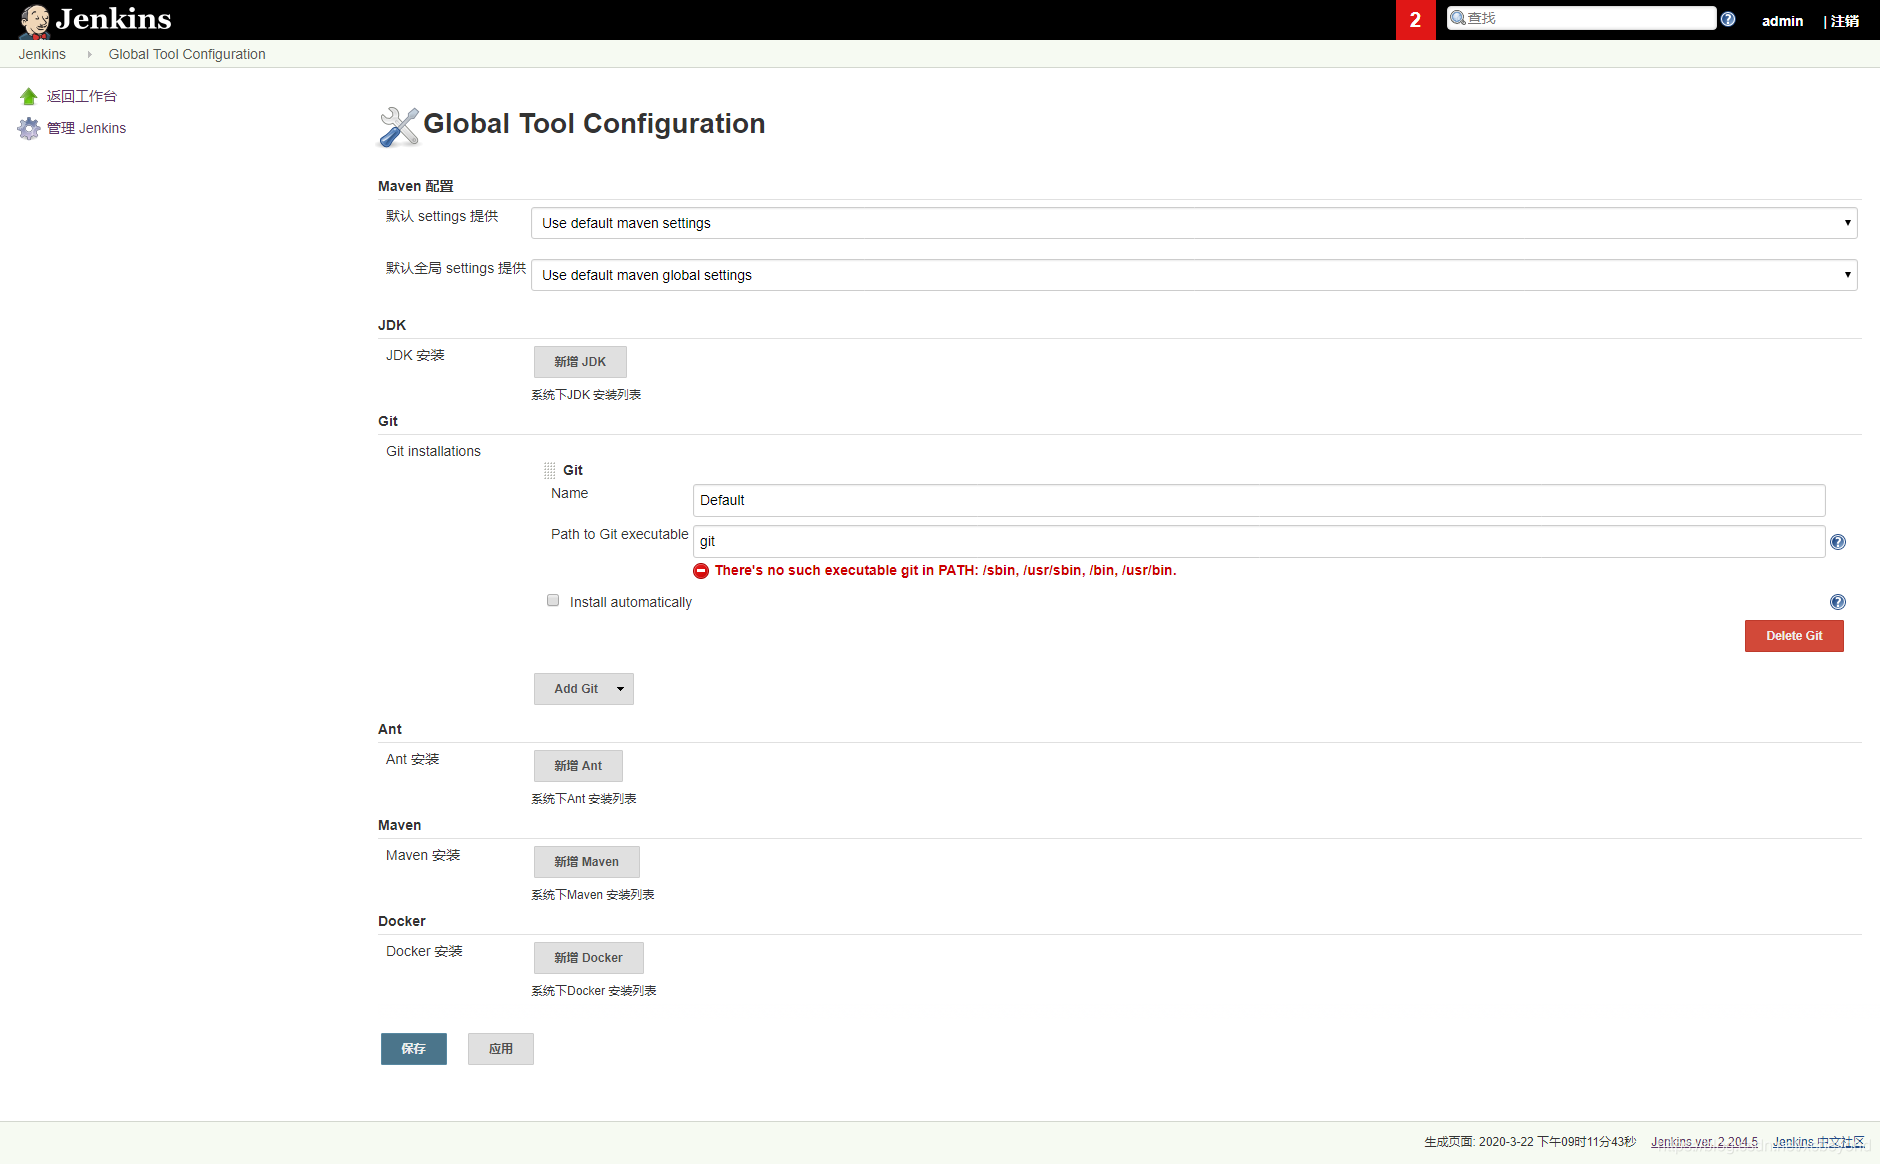Screen dimensions: 1880x1164
Task: Go to 返回工作台 in the sidebar
Action: click(x=82, y=96)
